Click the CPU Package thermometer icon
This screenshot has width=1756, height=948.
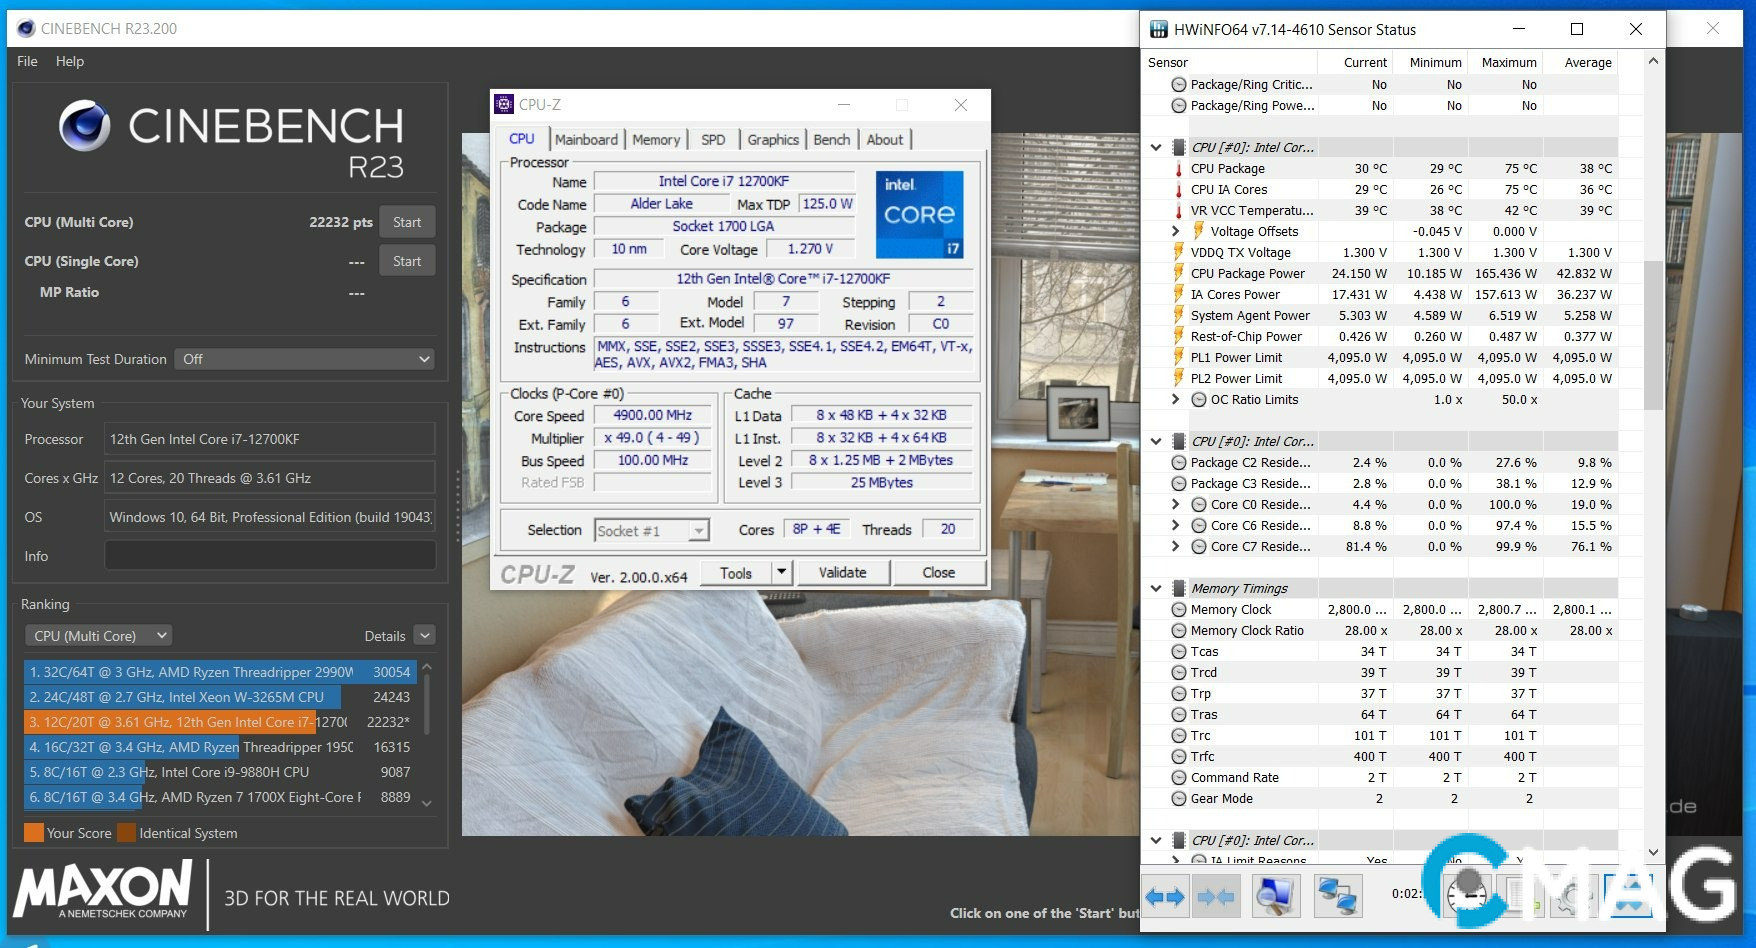click(1179, 169)
